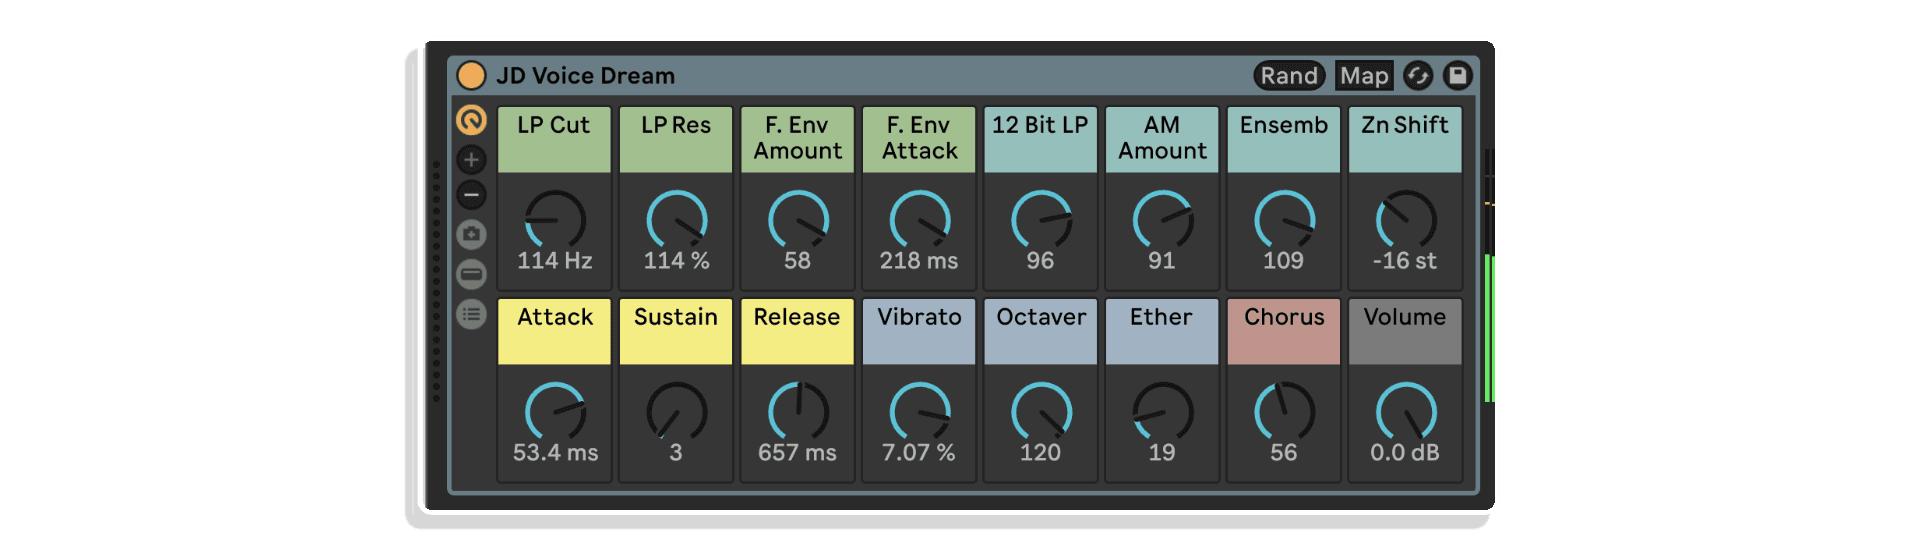Viewport: 1920px width, 551px height.
Task: Click the Volume macro knob
Action: (x=1405, y=412)
